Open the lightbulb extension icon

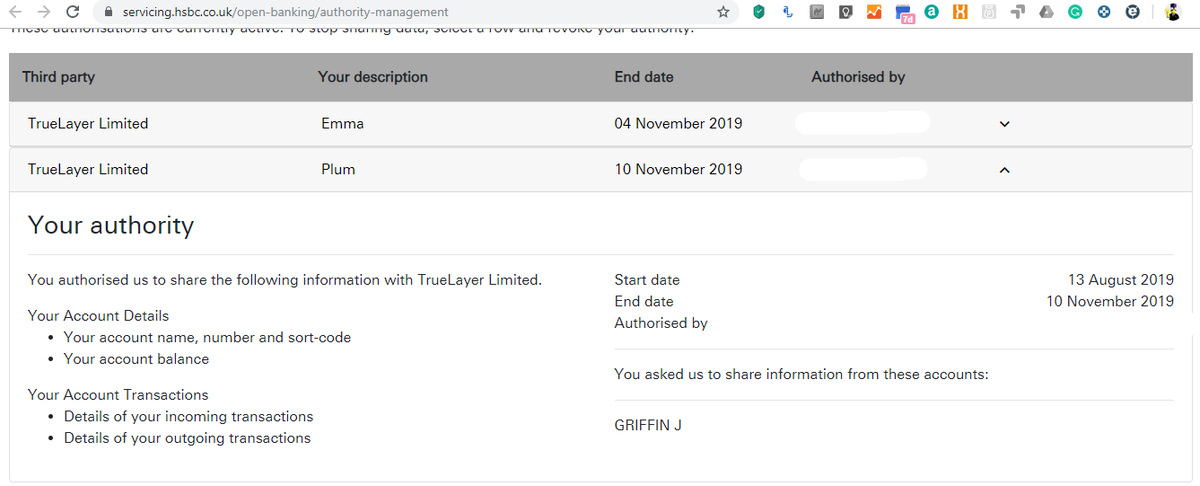(x=845, y=12)
